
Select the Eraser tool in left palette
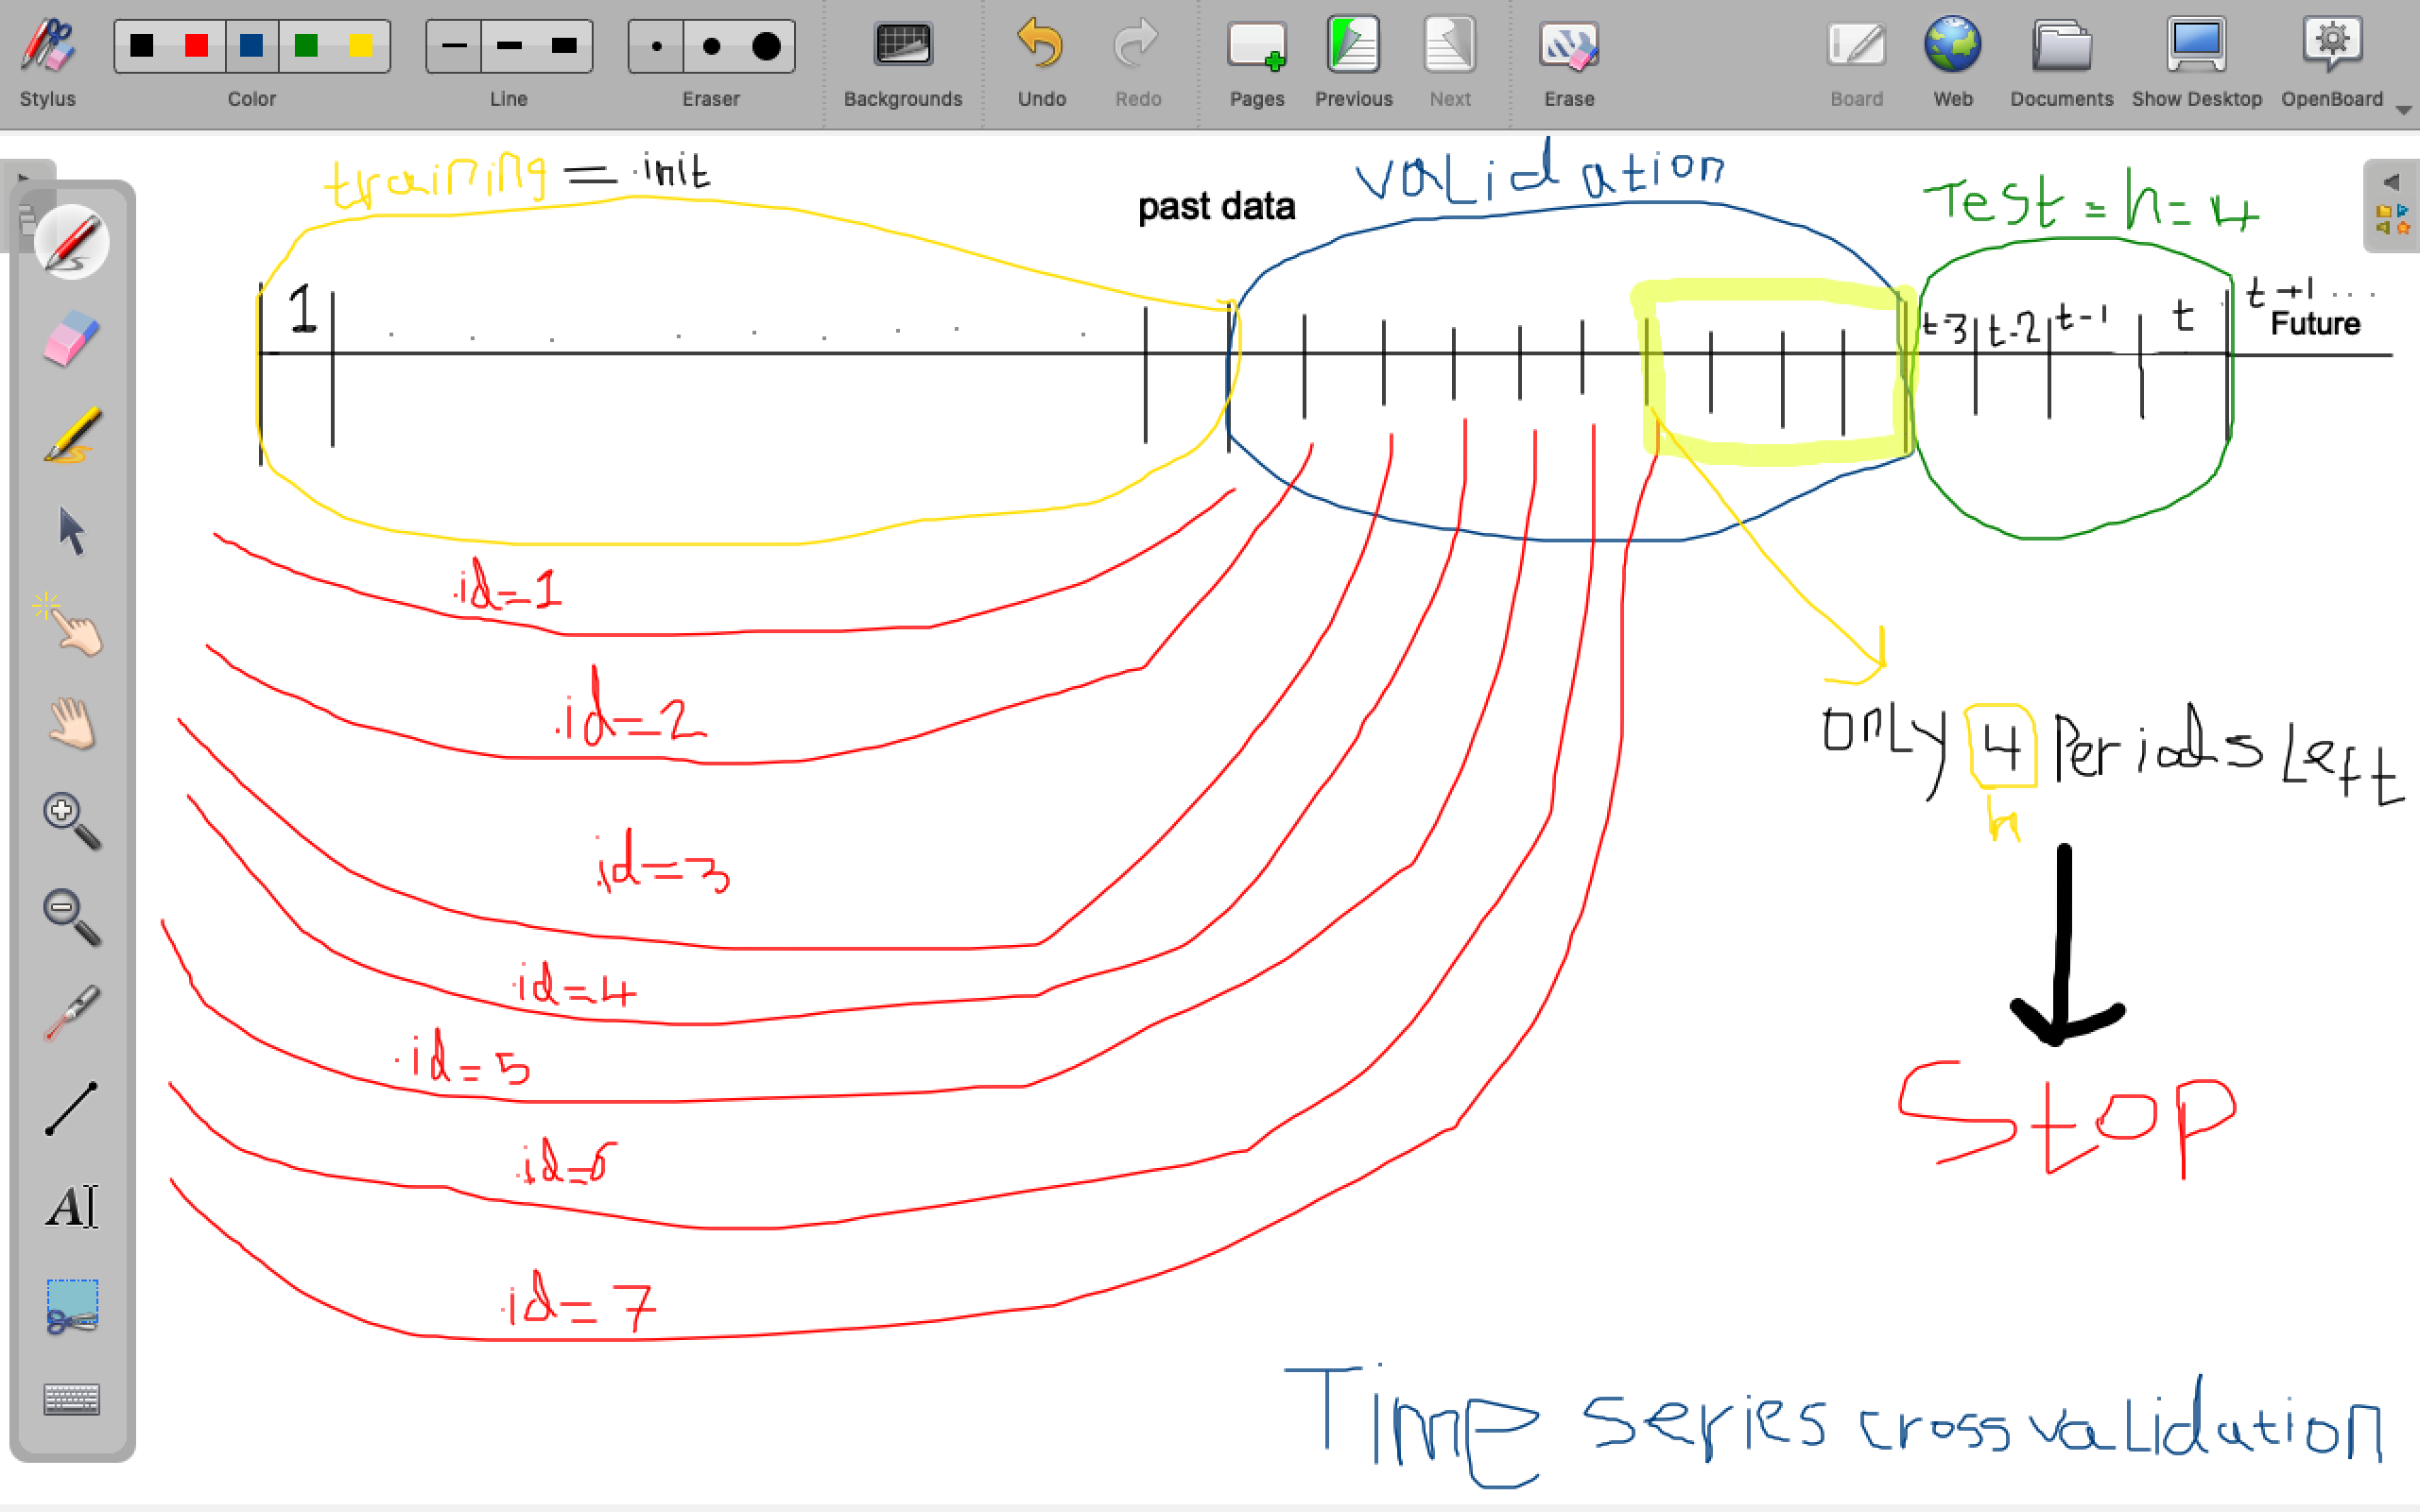[72, 338]
